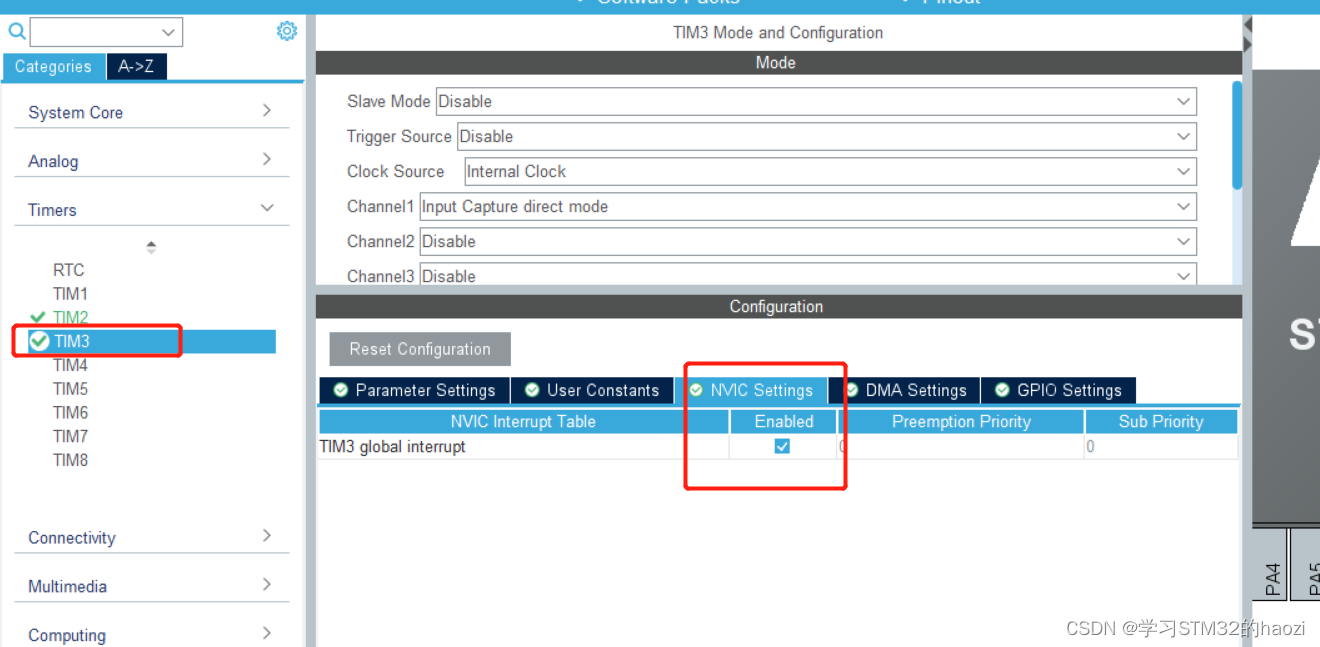
Task: Click the TIM3 global interrupt row label
Action: [392, 446]
